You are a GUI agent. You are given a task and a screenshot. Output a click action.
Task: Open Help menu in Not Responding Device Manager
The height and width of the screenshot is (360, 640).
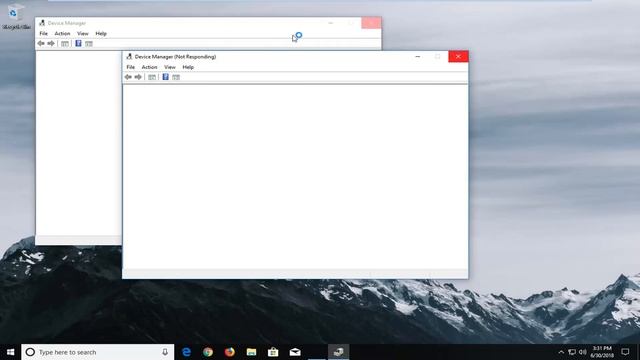pyautogui.click(x=188, y=67)
